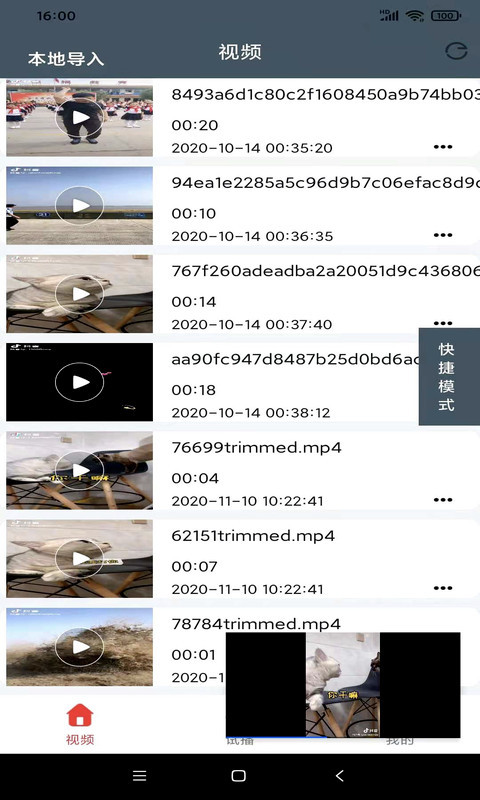Open more options for 00:37:40 video
Image resolution: width=480 pixels, height=800 pixels.
(x=443, y=323)
